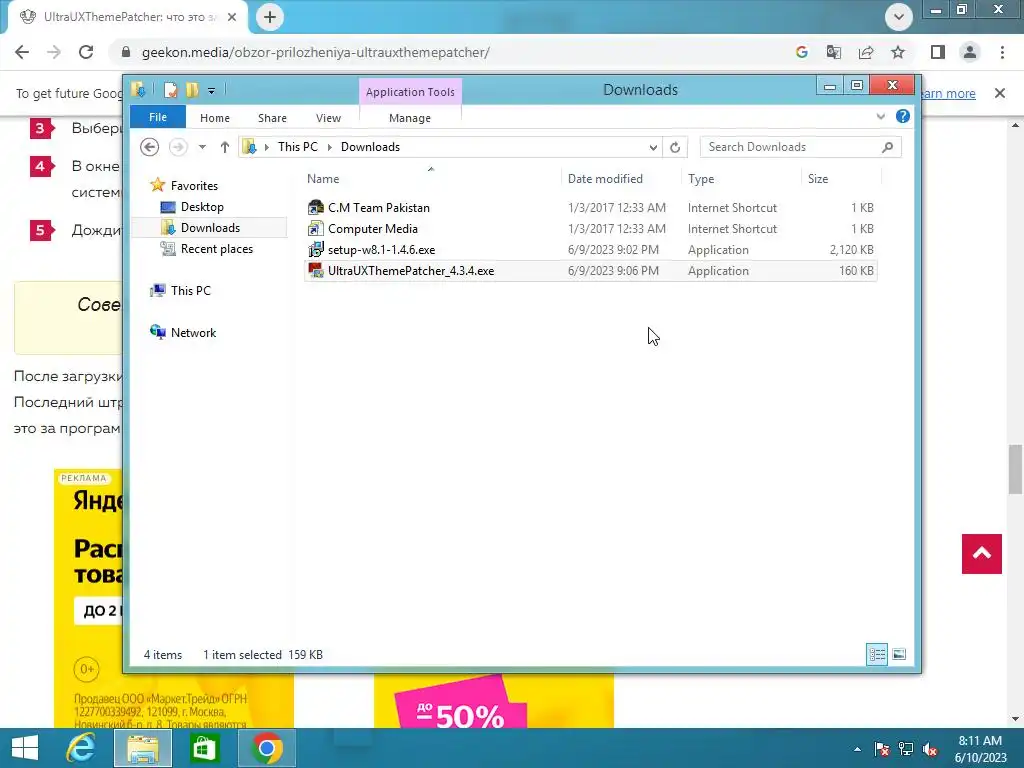Viewport: 1024px width, 768px height.
Task: Select the Manage tab under Application Tools
Action: coord(410,118)
